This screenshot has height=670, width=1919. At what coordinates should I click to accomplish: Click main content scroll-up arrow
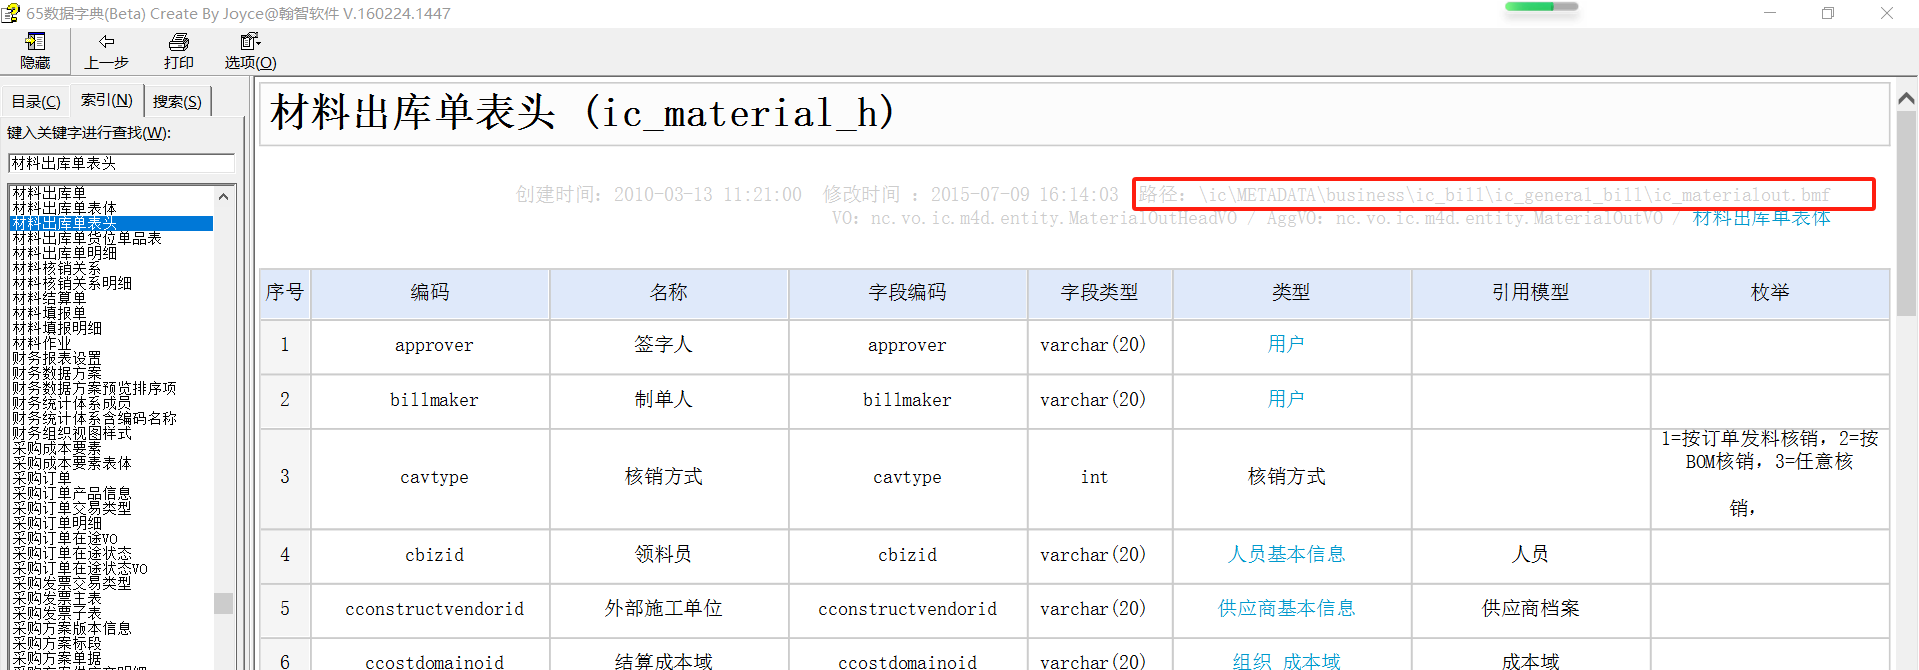pyautogui.click(x=1906, y=98)
